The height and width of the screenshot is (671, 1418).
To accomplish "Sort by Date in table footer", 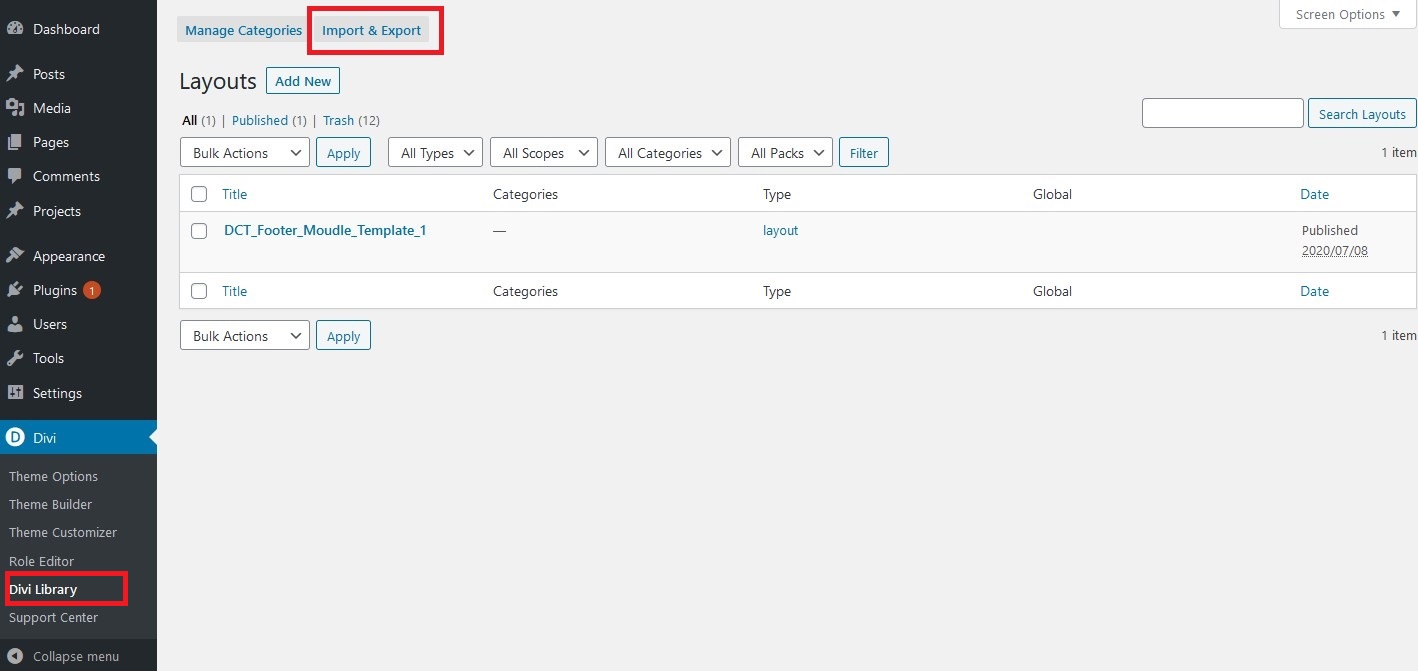I will coord(1315,291).
